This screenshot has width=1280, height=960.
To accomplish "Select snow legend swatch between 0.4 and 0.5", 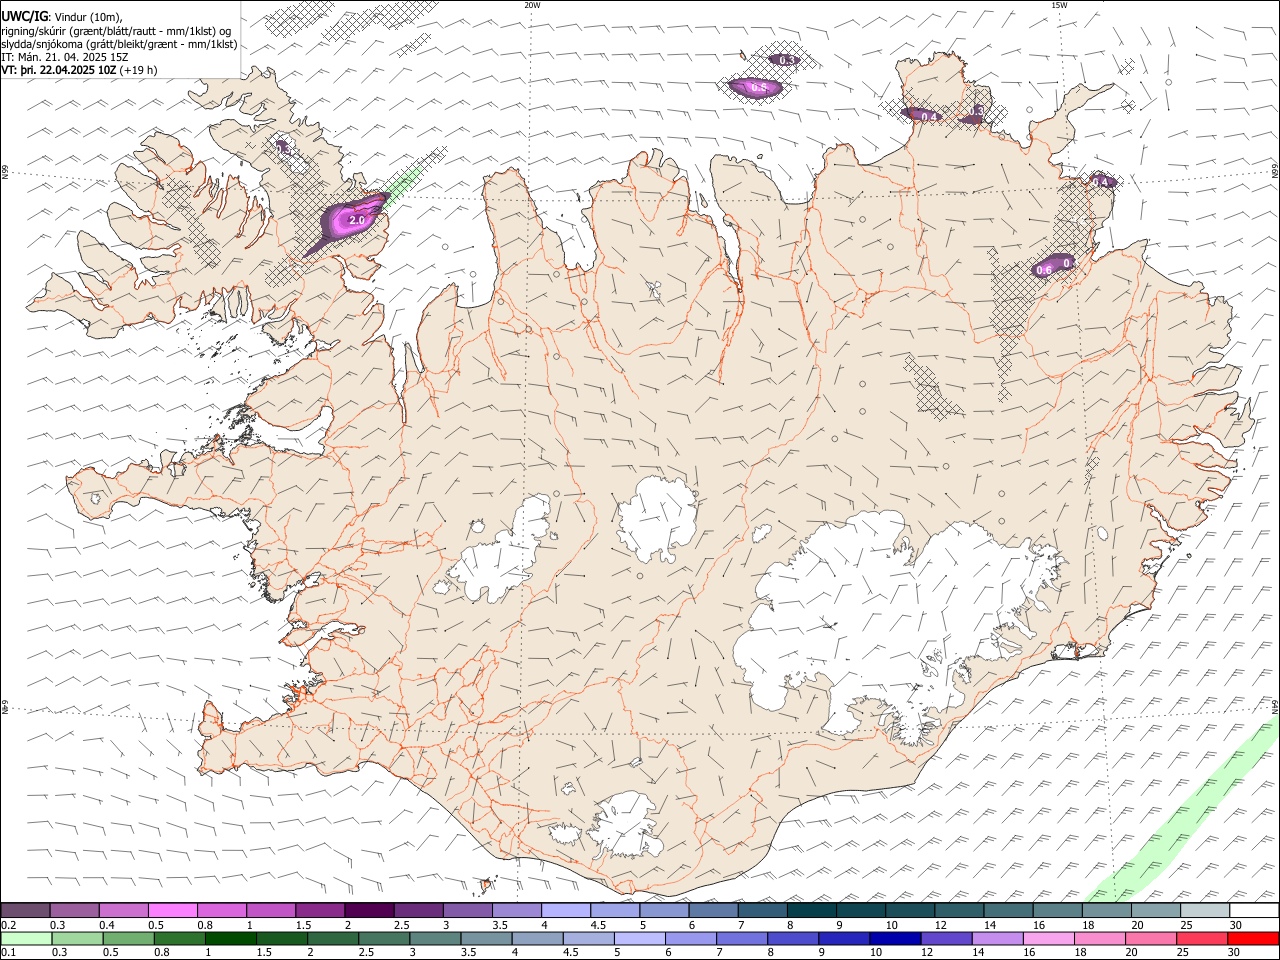I will pyautogui.click(x=123, y=910).
